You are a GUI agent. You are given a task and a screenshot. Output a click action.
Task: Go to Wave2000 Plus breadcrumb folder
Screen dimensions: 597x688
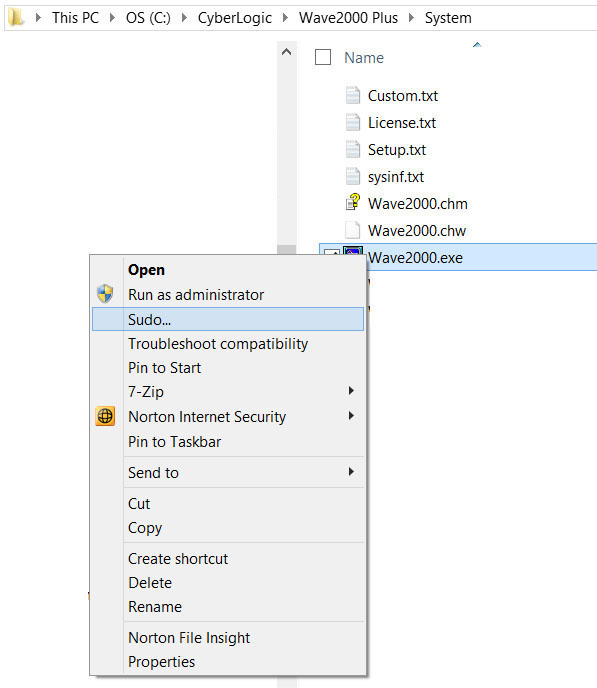point(348,18)
